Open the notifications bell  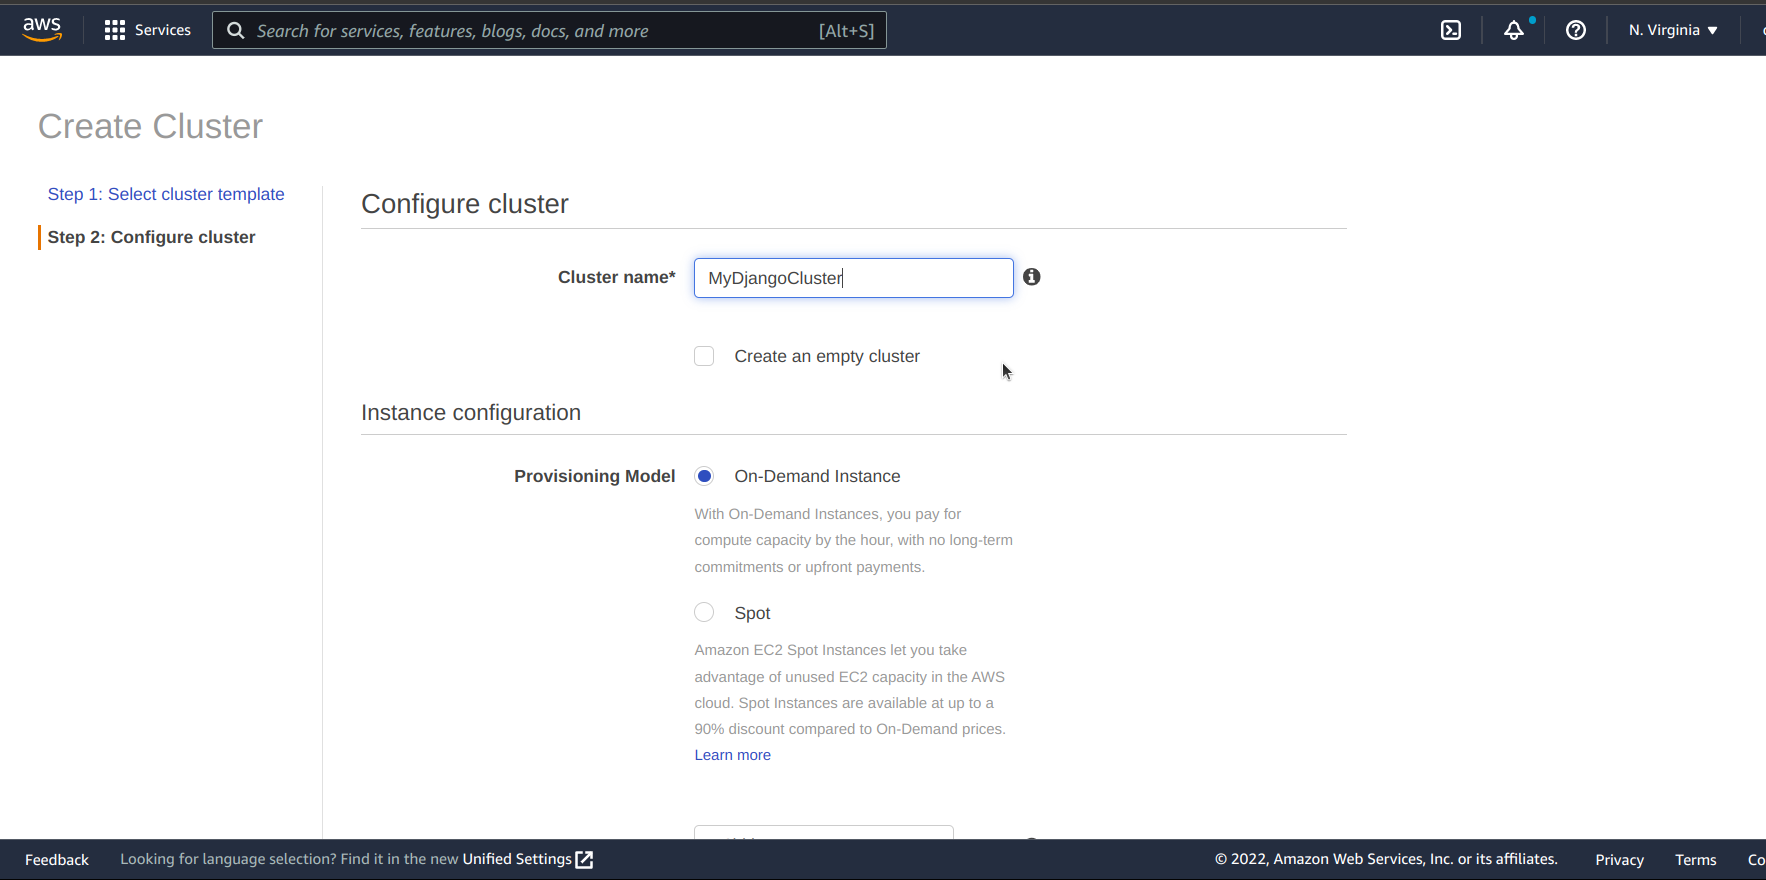point(1514,30)
